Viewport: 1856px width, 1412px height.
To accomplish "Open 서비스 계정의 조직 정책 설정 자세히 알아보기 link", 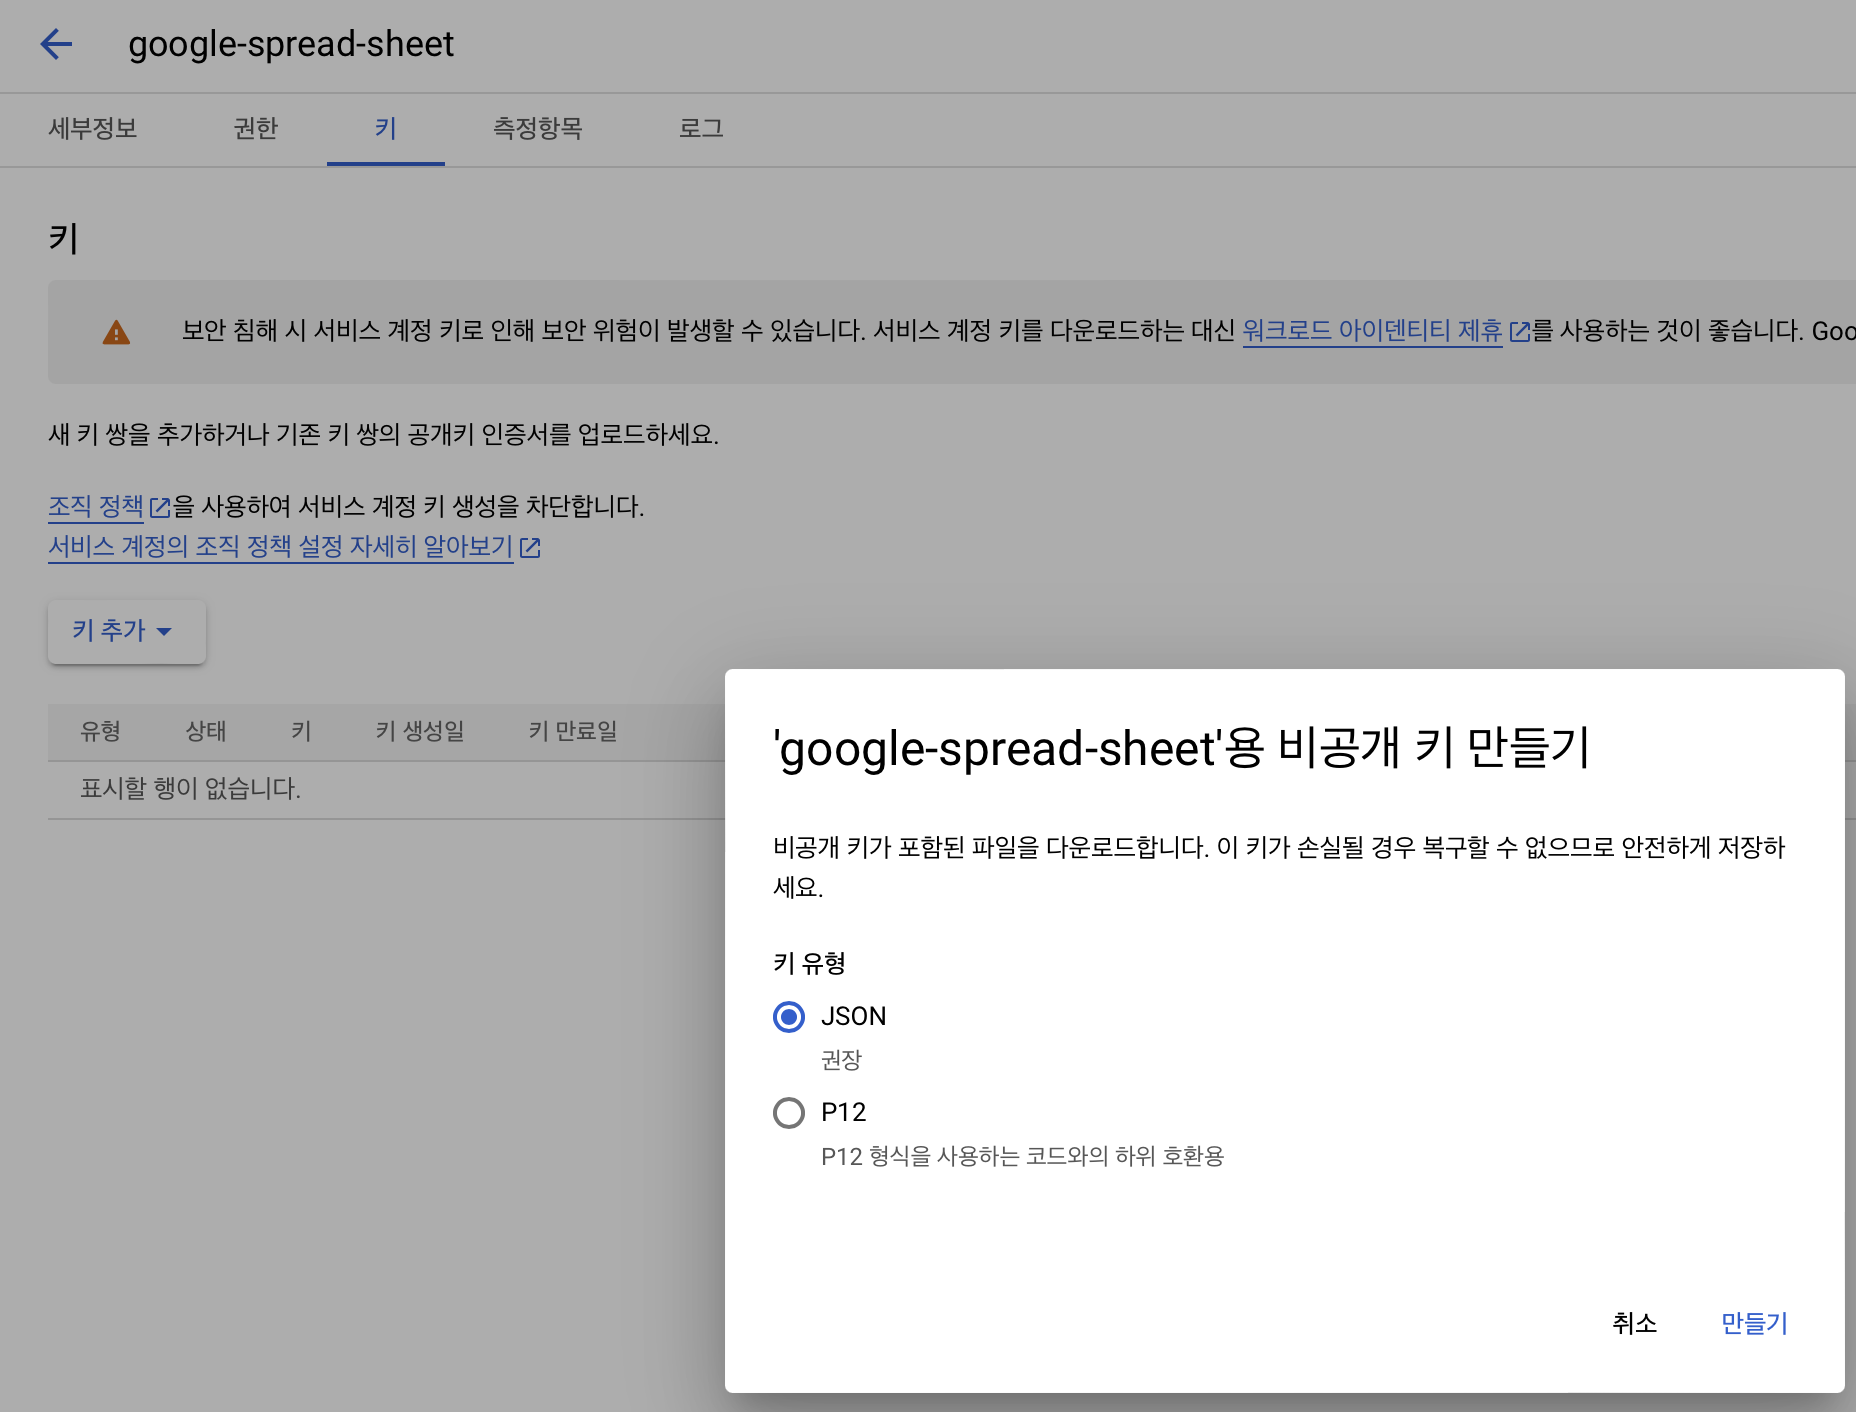I will point(281,547).
